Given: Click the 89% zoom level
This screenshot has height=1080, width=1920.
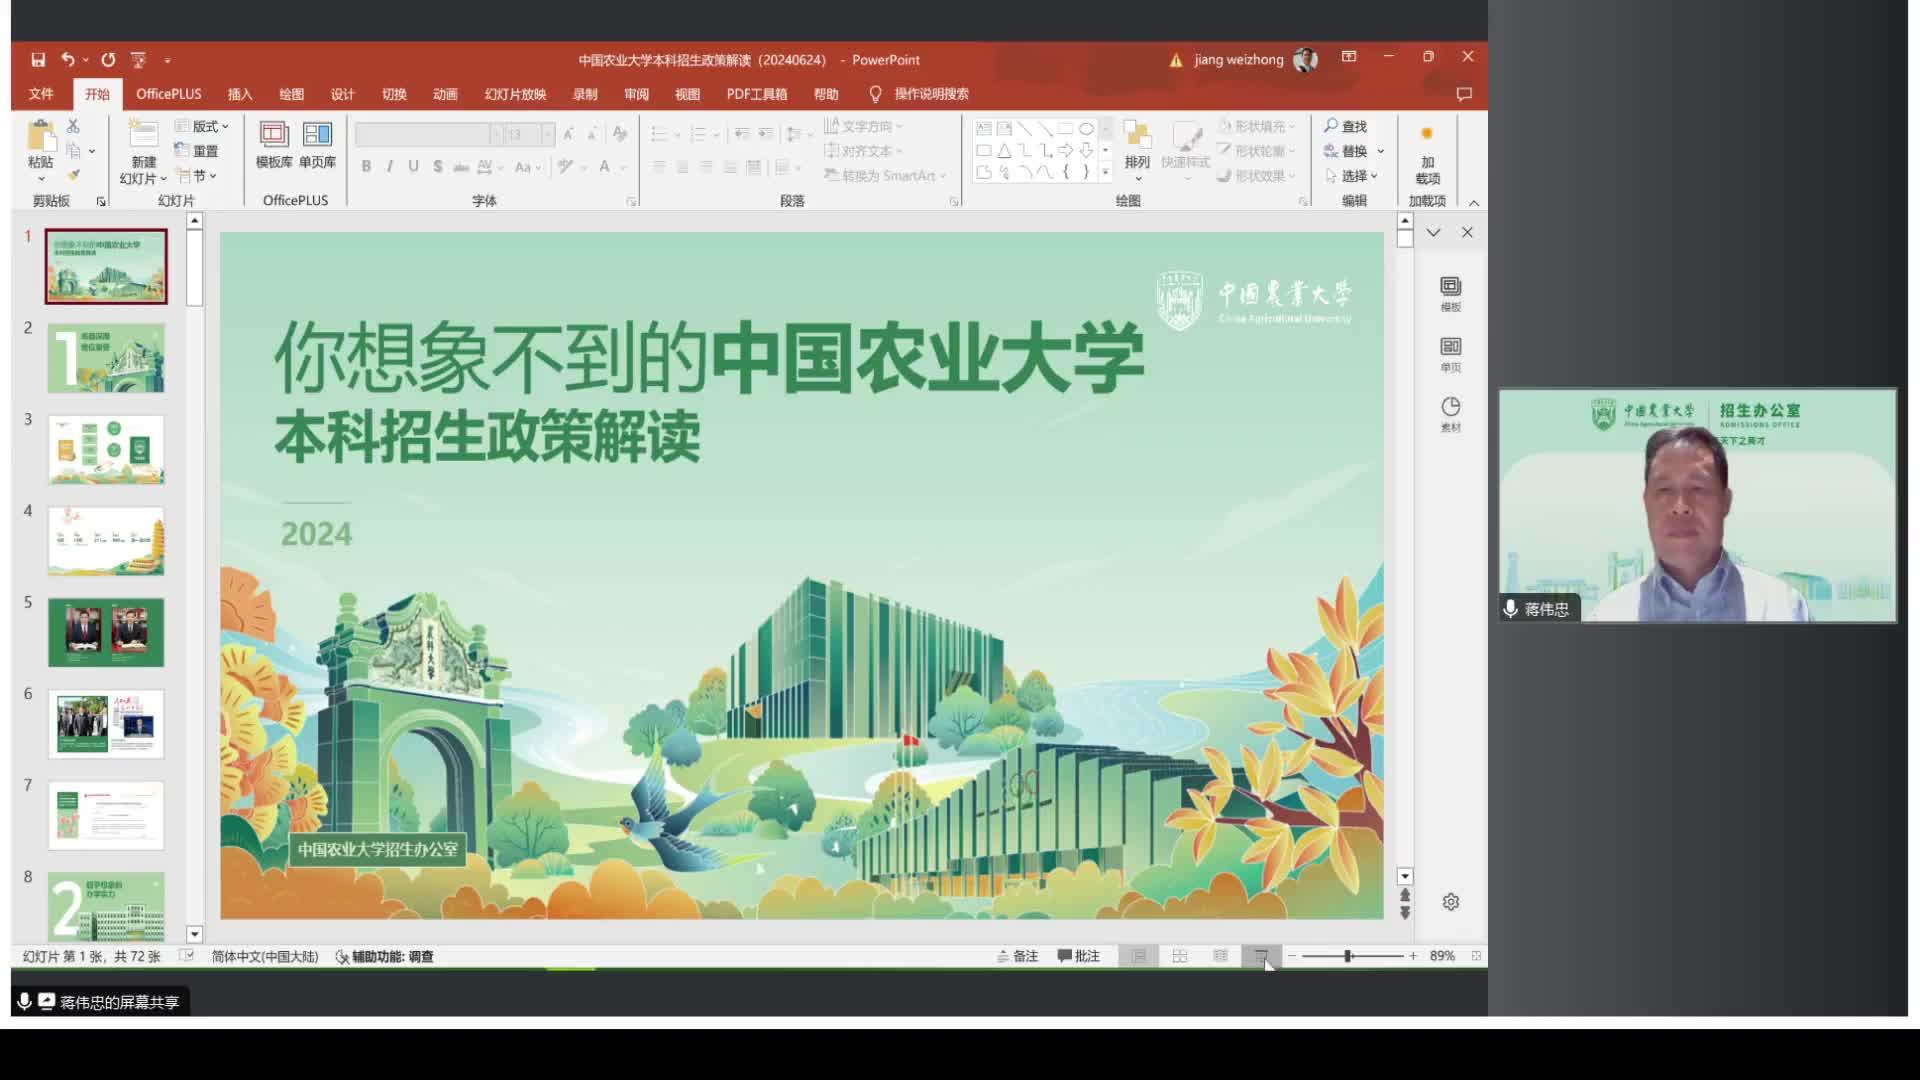Looking at the screenshot, I should point(1442,956).
